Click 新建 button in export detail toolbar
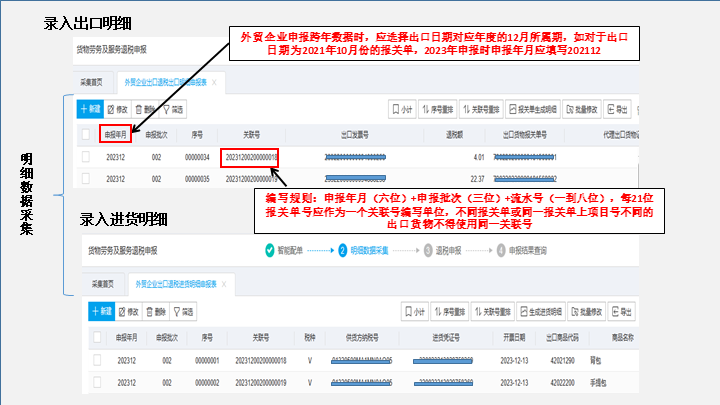The width and height of the screenshot is (720, 405). click(x=90, y=109)
